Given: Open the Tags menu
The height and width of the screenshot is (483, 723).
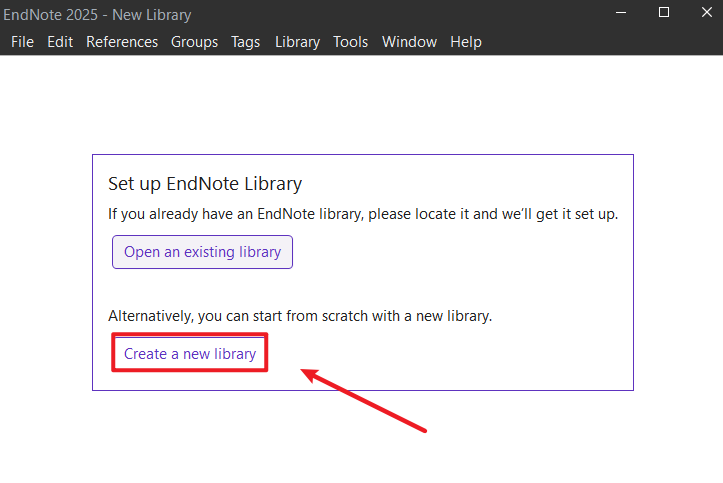Looking at the screenshot, I should tap(245, 42).
